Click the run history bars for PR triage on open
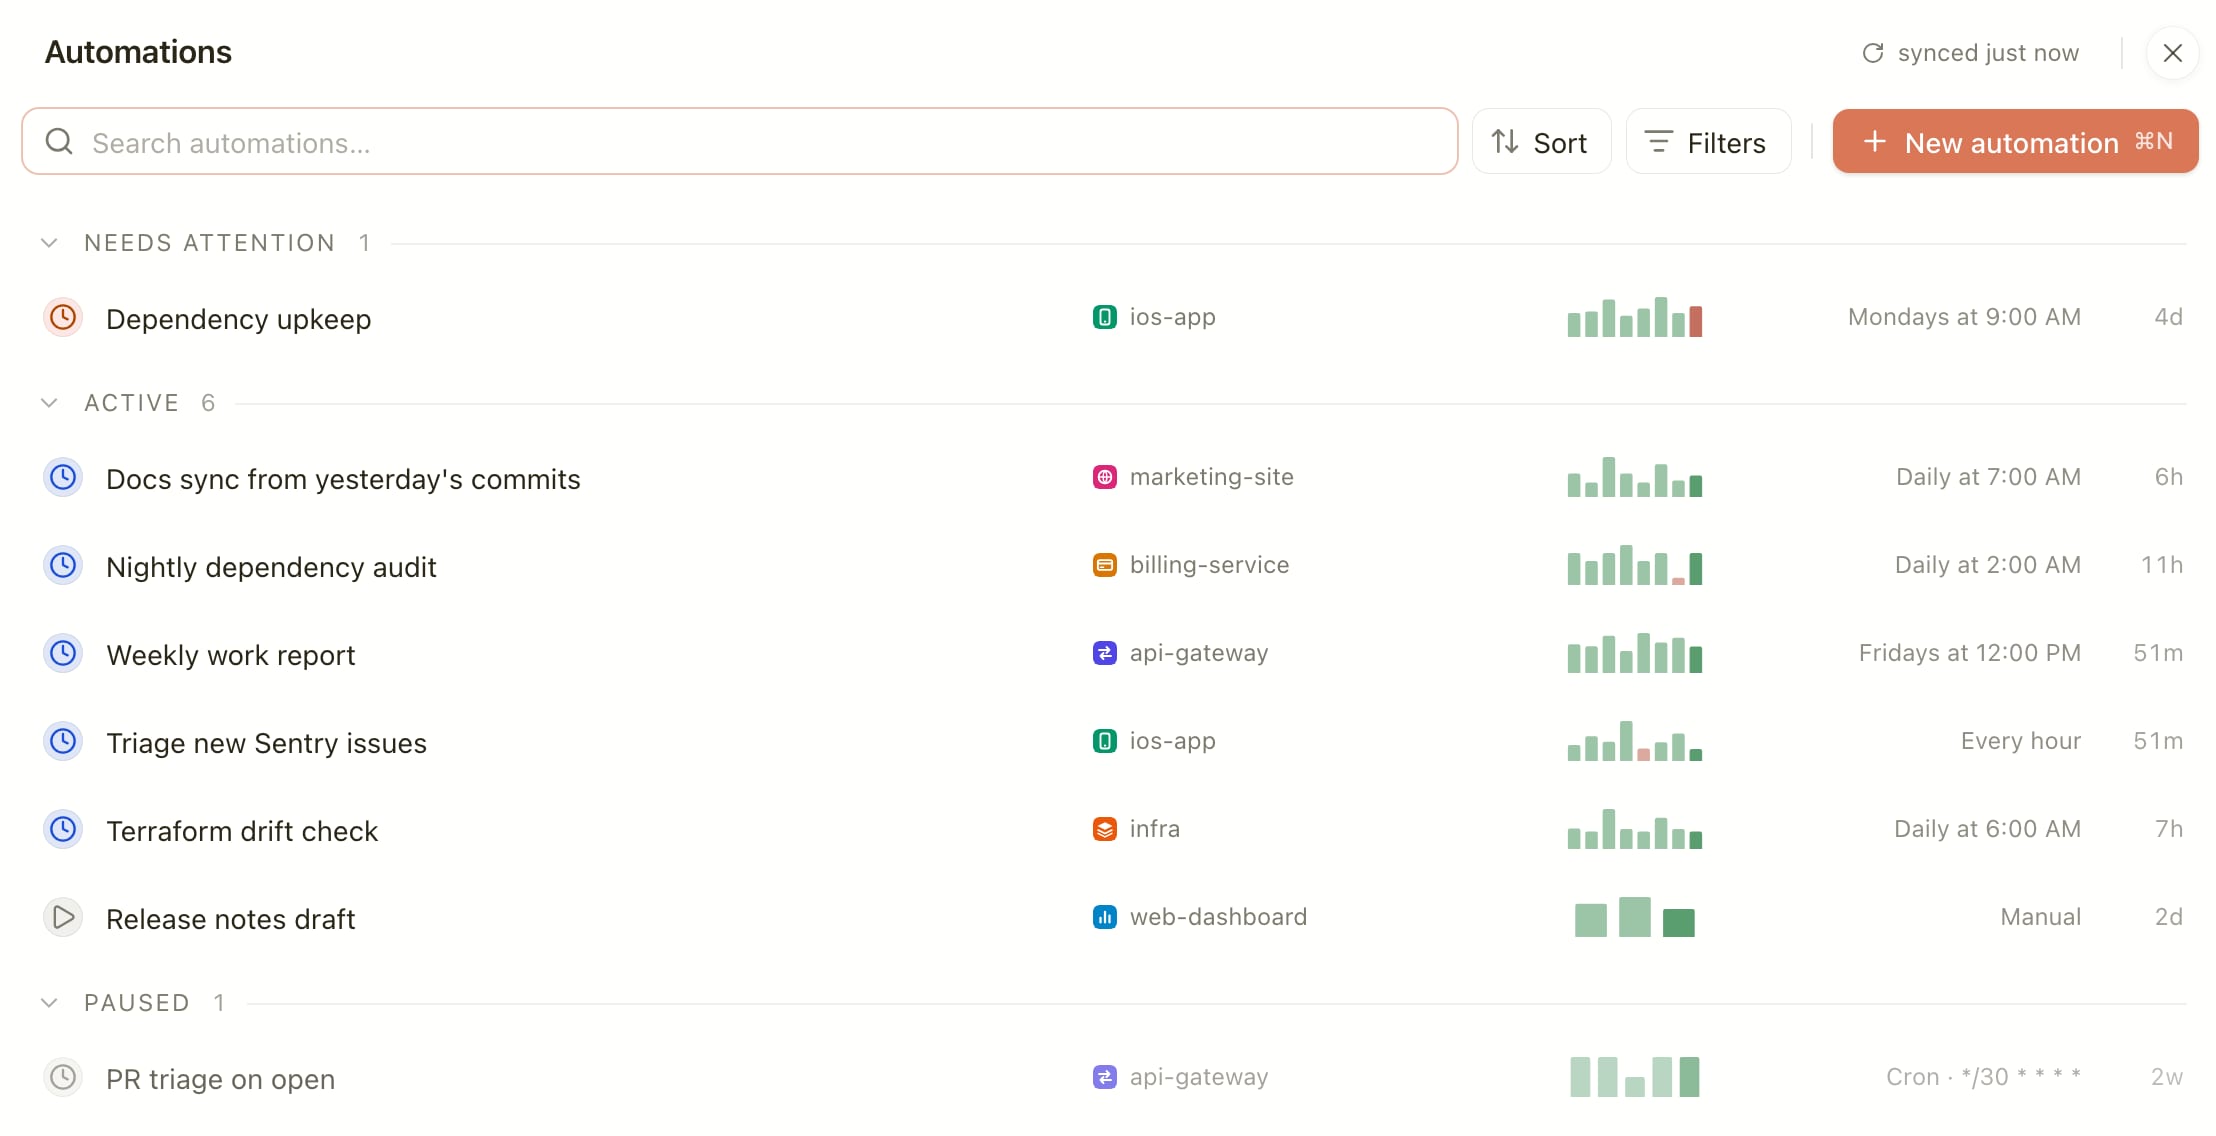Viewport: 2216px width, 1136px height. coord(1635,1077)
